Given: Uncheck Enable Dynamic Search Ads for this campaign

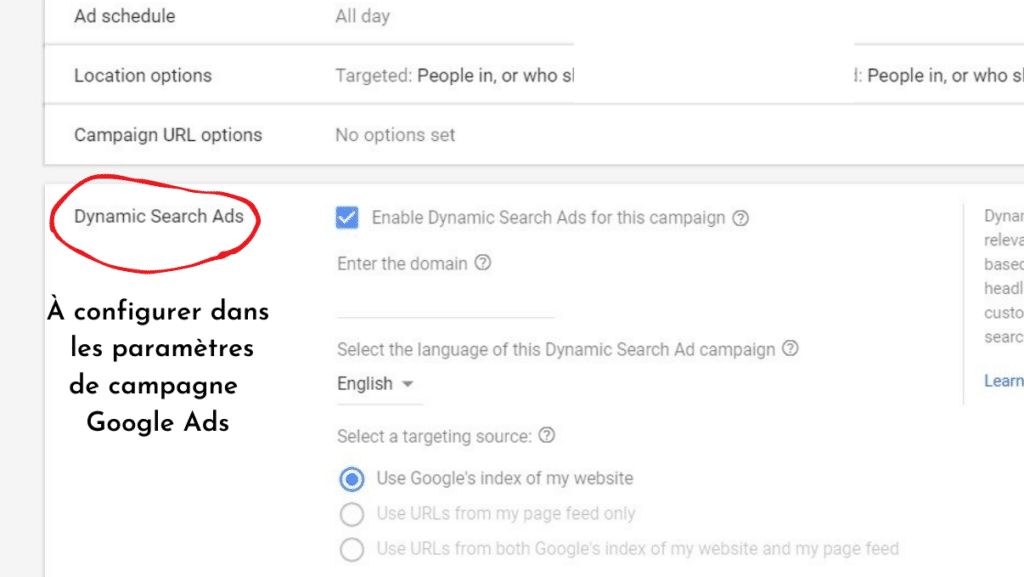Looking at the screenshot, I should (x=347, y=217).
